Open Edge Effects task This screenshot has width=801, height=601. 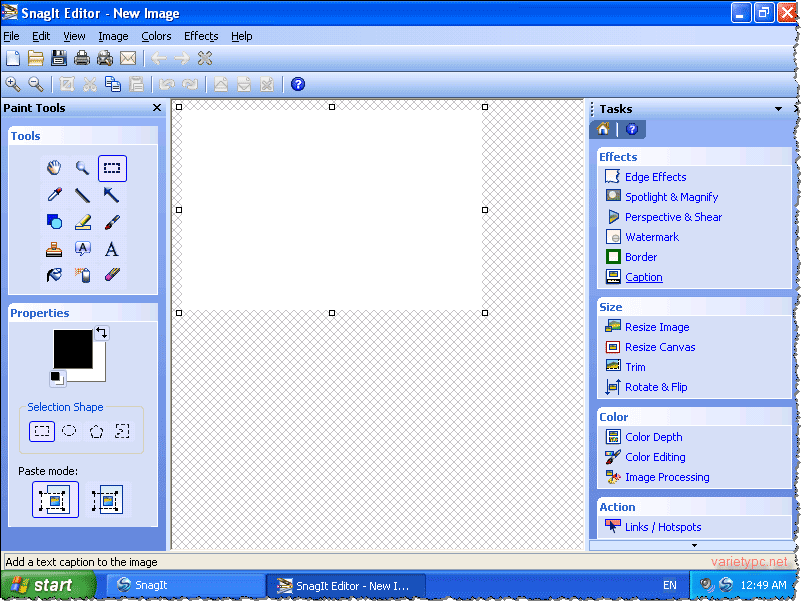[x=646, y=177]
